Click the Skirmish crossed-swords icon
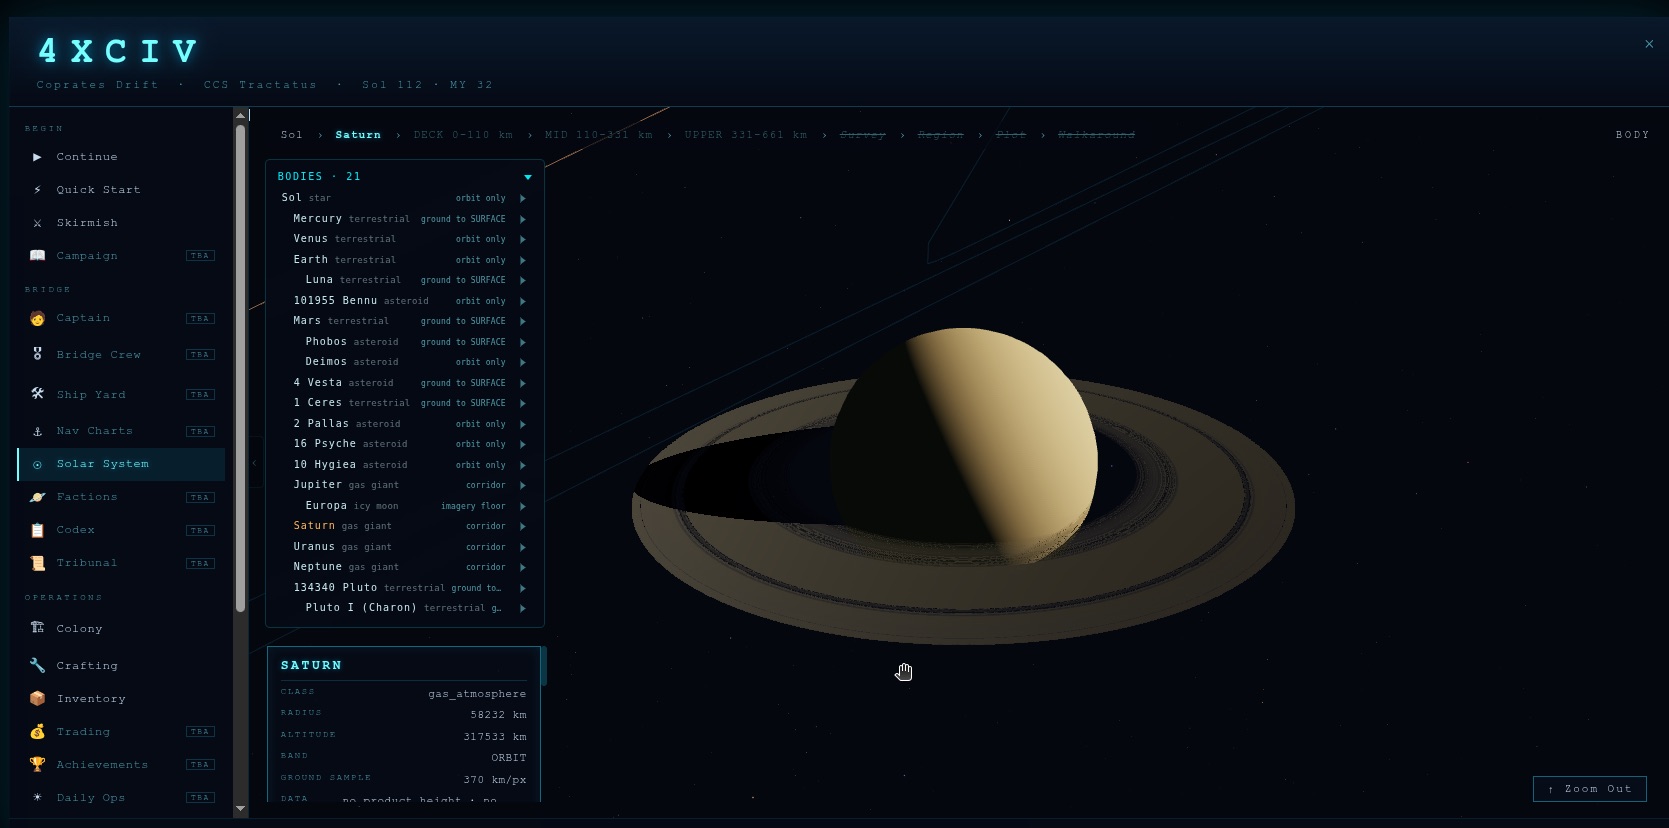 (x=37, y=223)
